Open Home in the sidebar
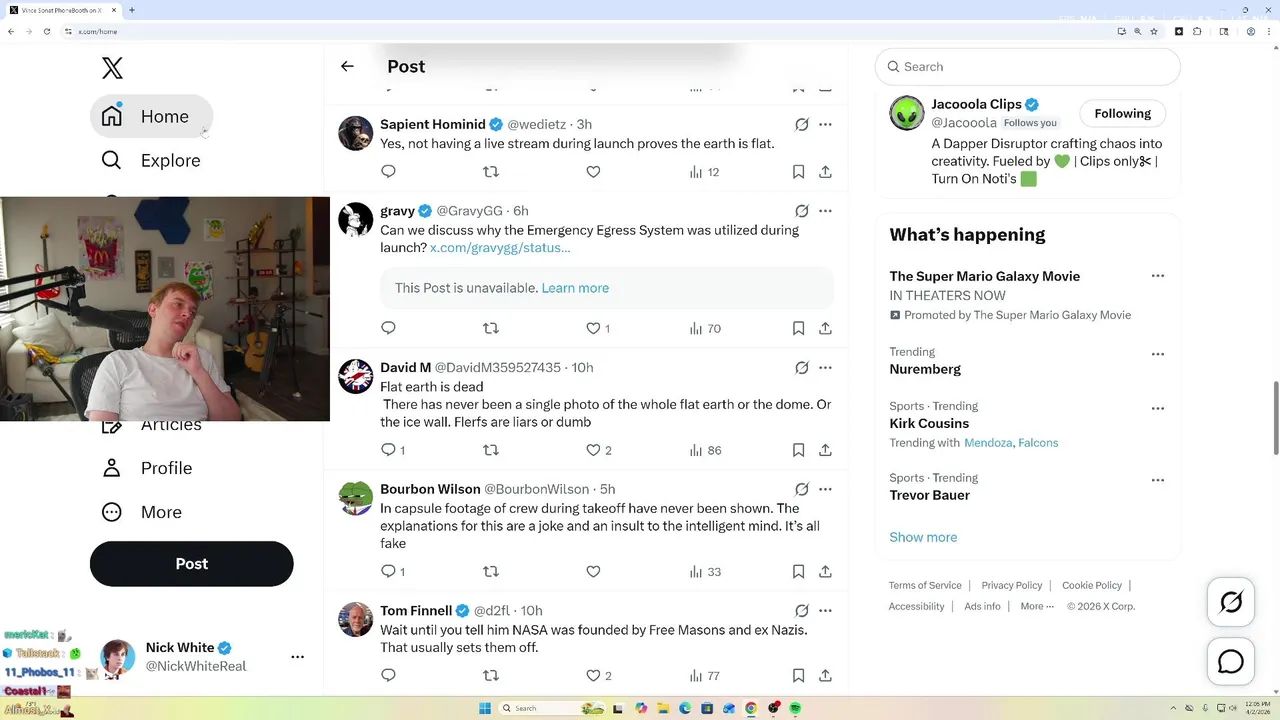This screenshot has width=1280, height=720. (151, 116)
